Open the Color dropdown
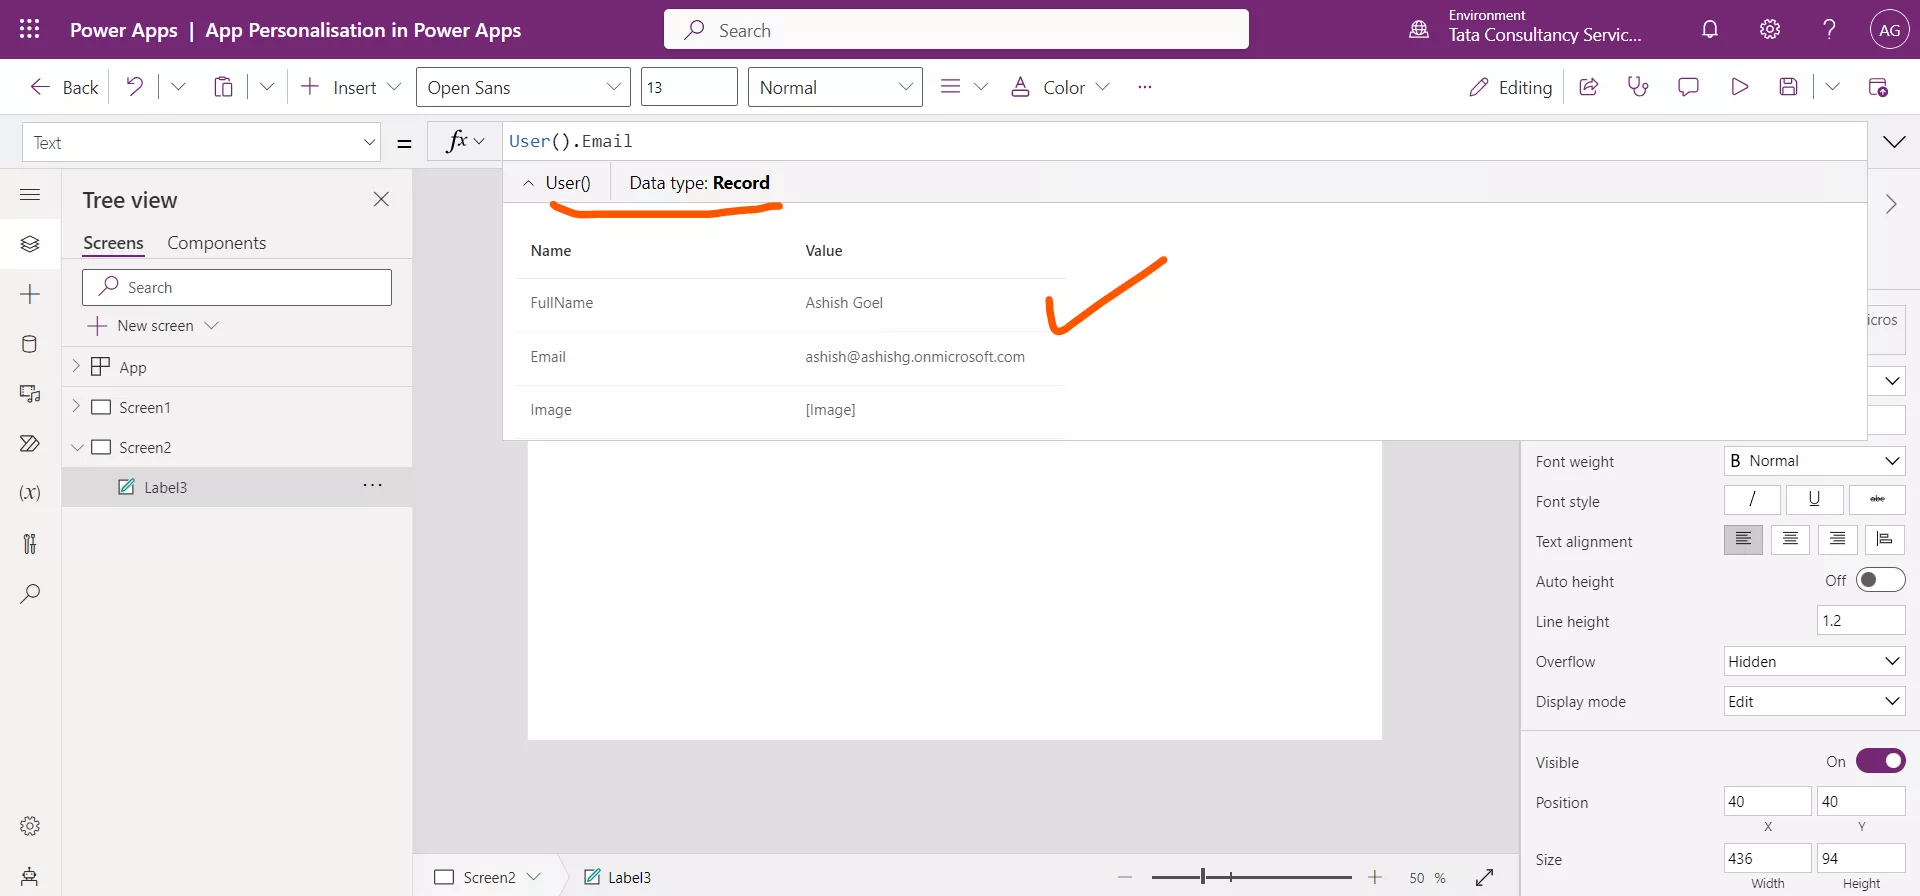This screenshot has width=1920, height=896. click(1061, 87)
